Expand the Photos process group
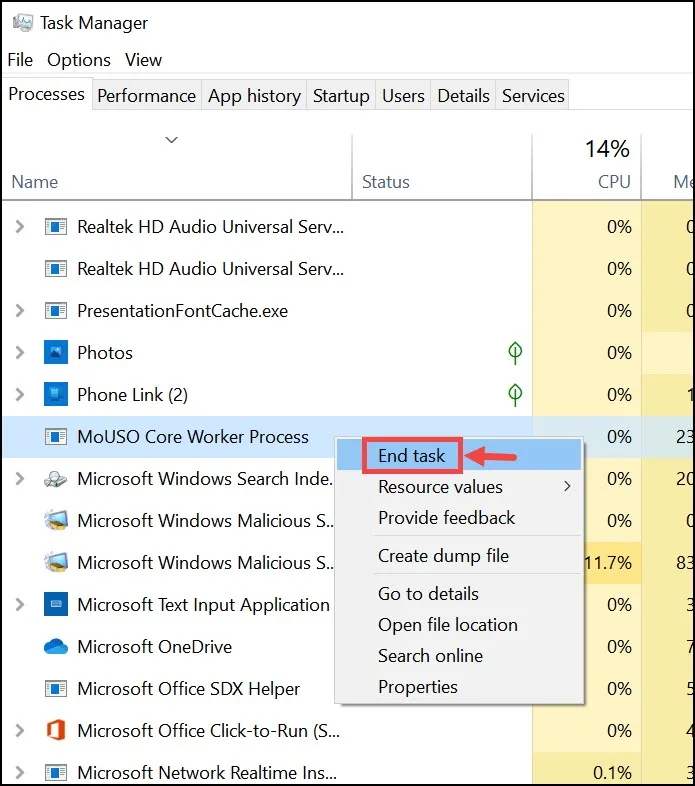The height and width of the screenshot is (786, 695). click(x=20, y=353)
